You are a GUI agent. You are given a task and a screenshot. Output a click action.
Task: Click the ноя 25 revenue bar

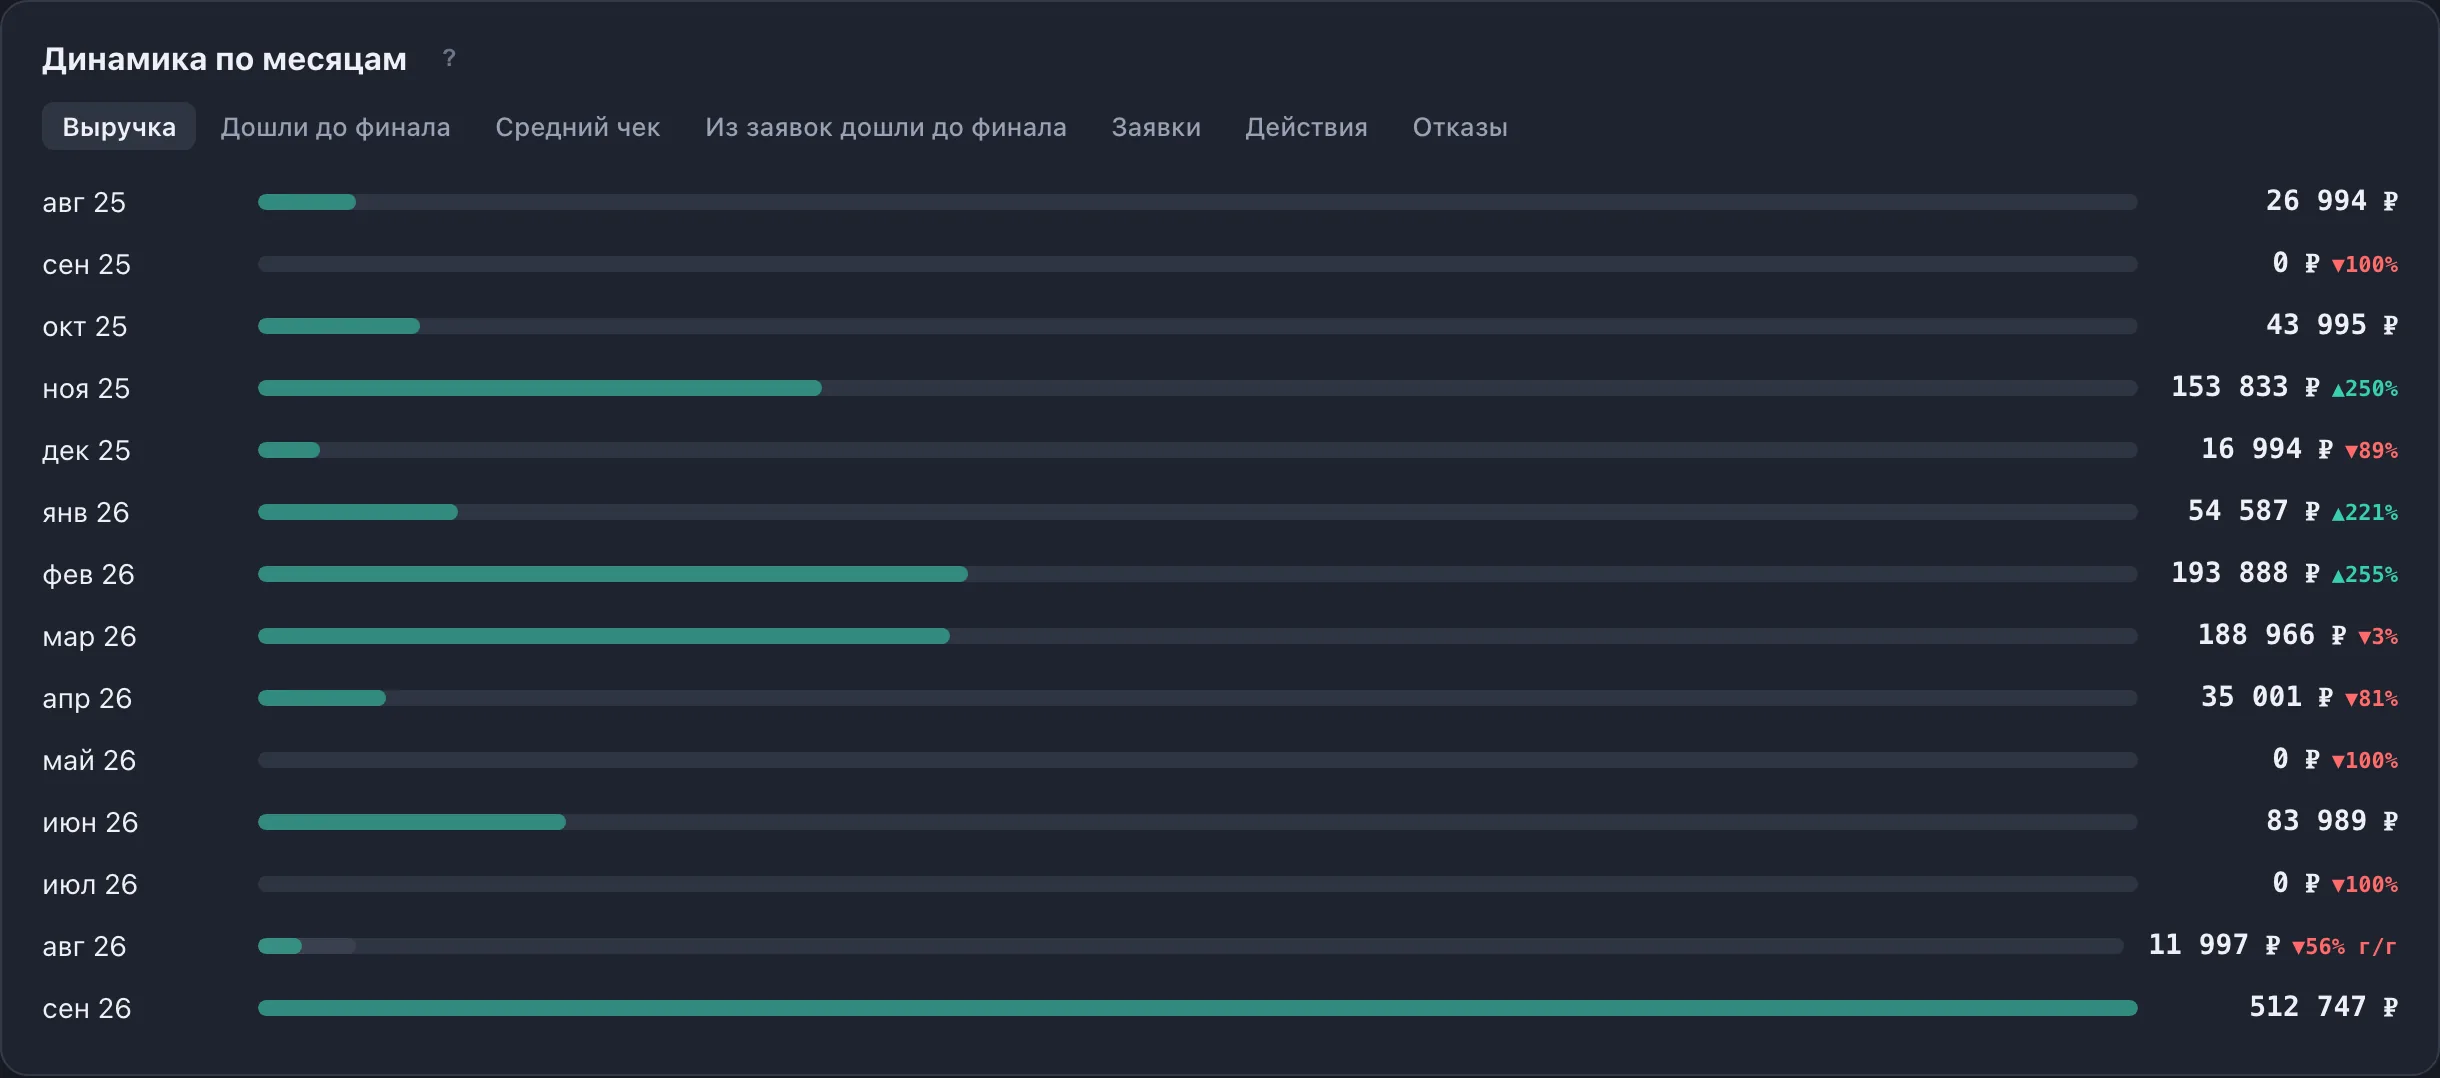[x=540, y=388]
